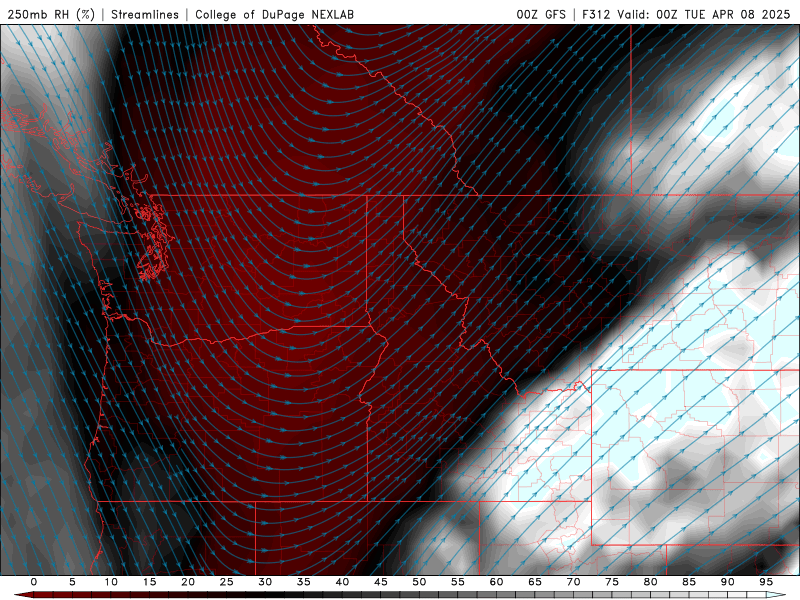This screenshot has width=800, height=600.
Task: Select the "Streamlines" header label
Action: [x=145, y=14]
